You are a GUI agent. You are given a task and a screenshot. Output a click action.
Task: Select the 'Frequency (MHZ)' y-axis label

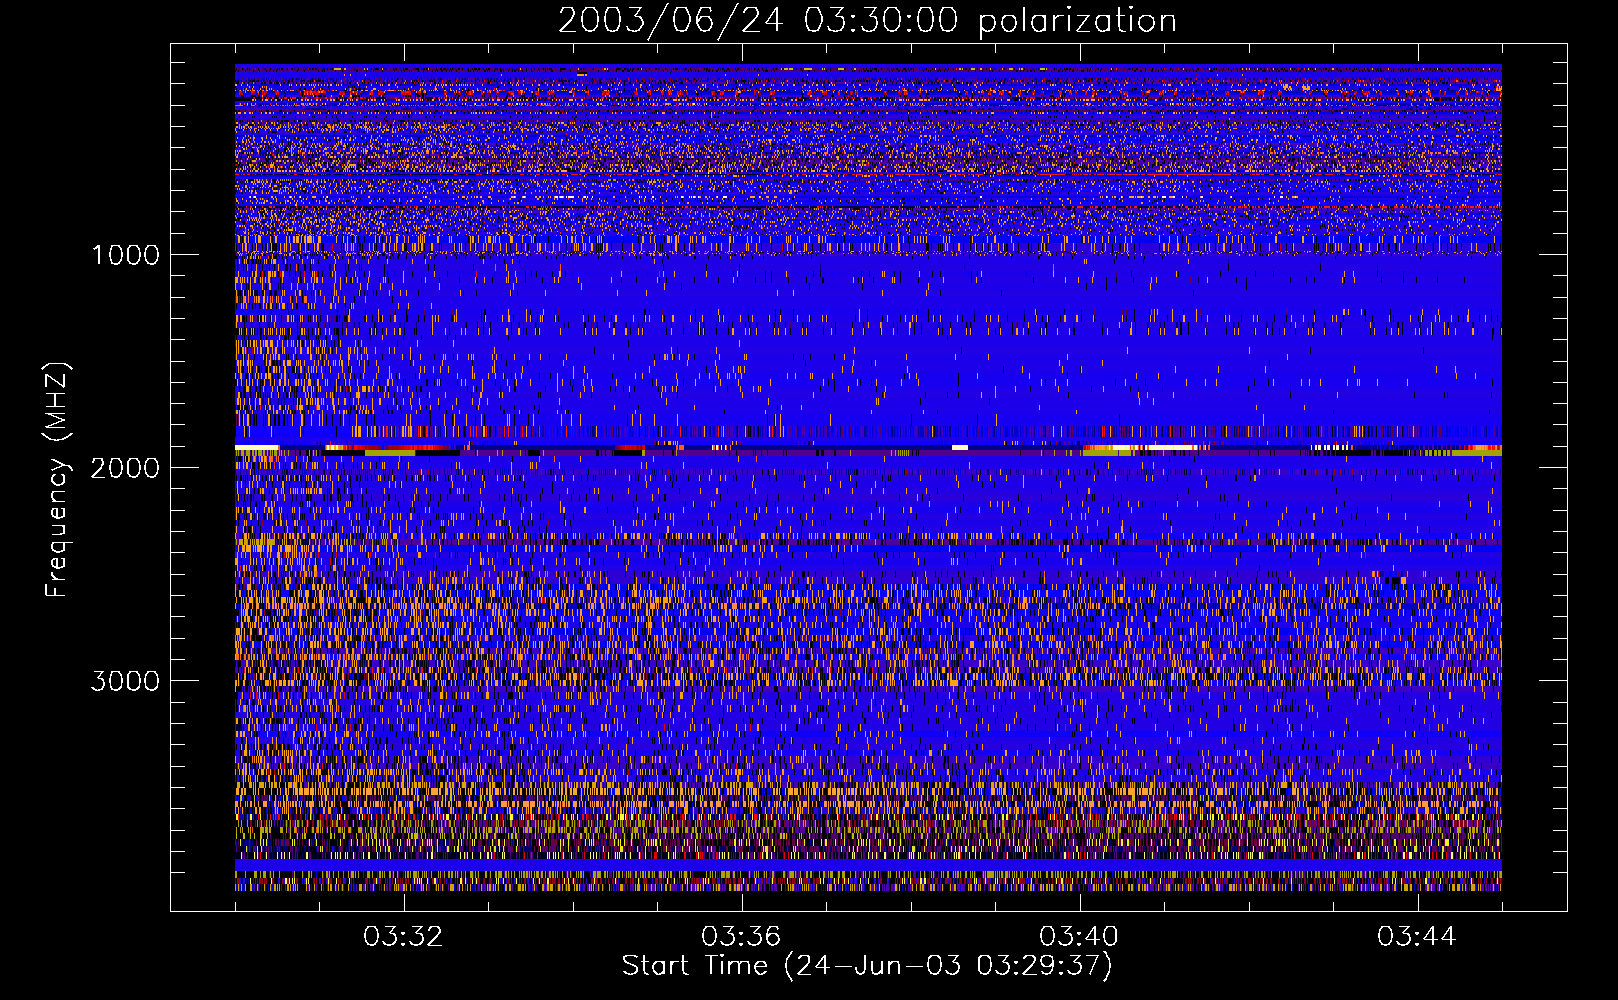pos(58,480)
